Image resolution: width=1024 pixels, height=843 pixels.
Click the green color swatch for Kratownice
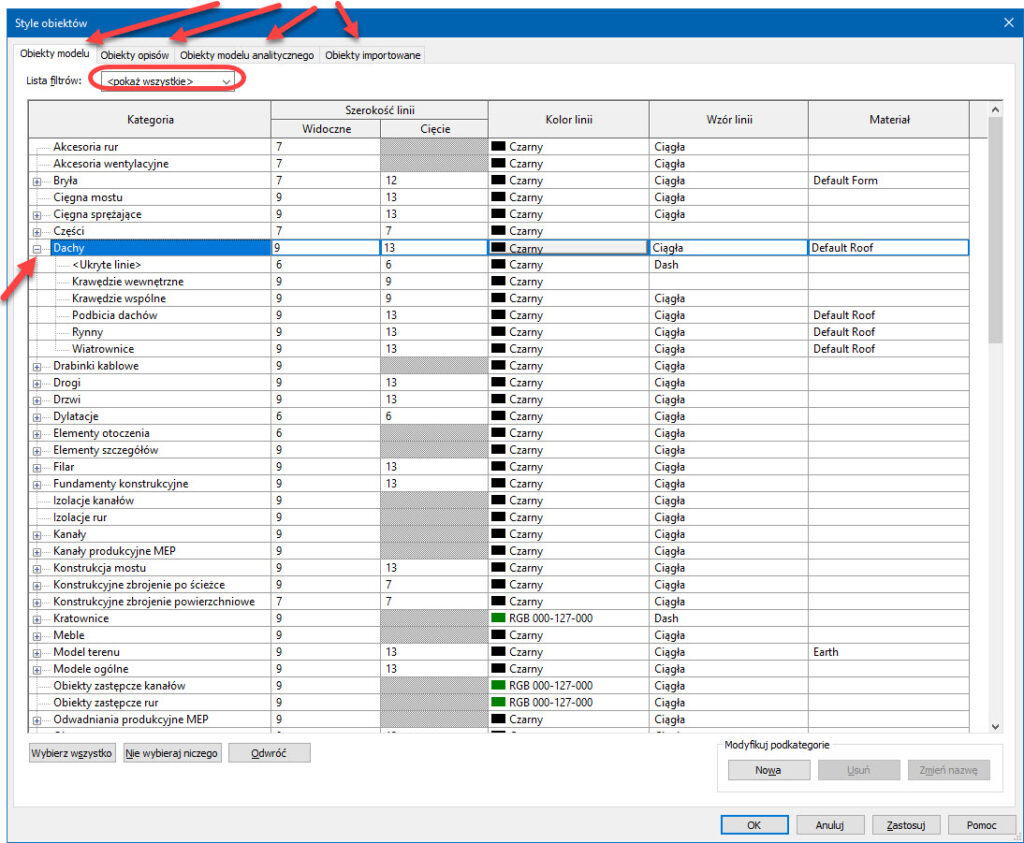point(498,619)
